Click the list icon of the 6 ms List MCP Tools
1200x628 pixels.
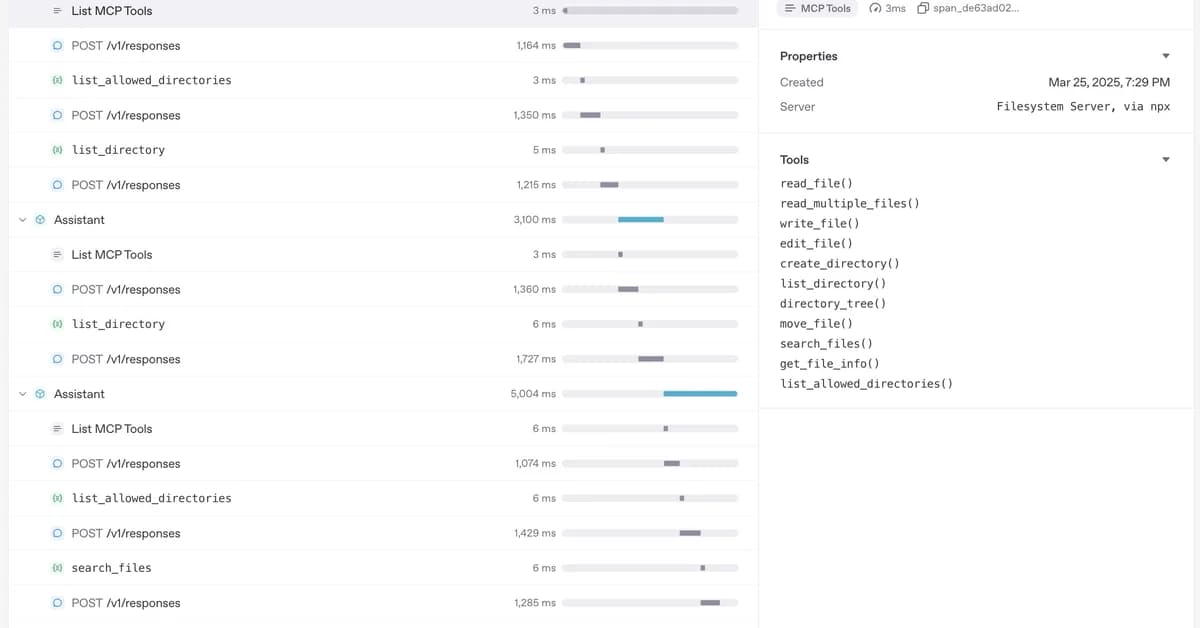click(58, 429)
